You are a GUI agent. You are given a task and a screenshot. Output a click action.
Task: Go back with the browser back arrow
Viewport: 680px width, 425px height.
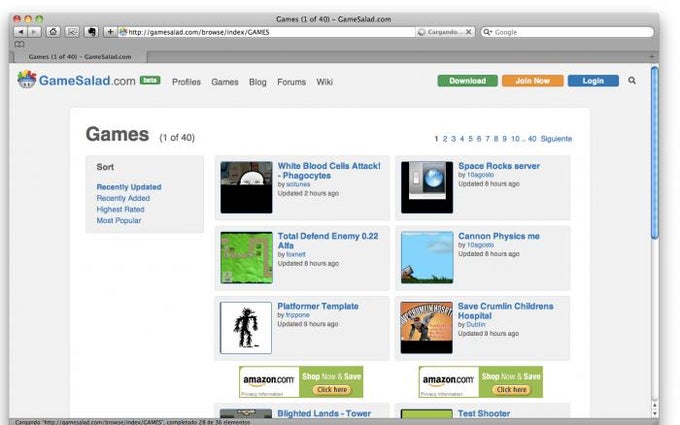[x=20, y=32]
